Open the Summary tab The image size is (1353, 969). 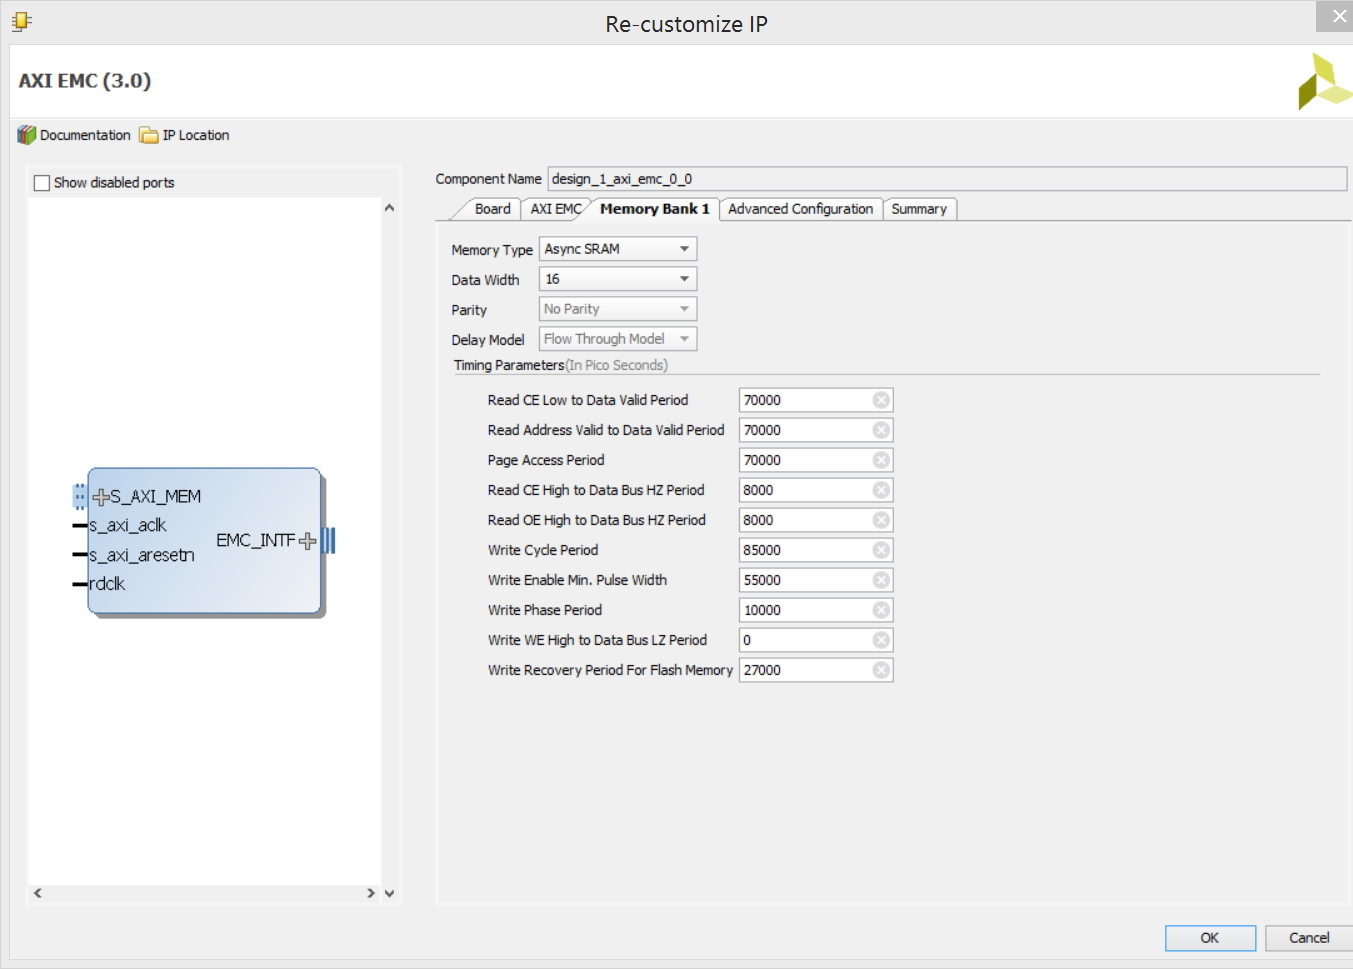[919, 209]
